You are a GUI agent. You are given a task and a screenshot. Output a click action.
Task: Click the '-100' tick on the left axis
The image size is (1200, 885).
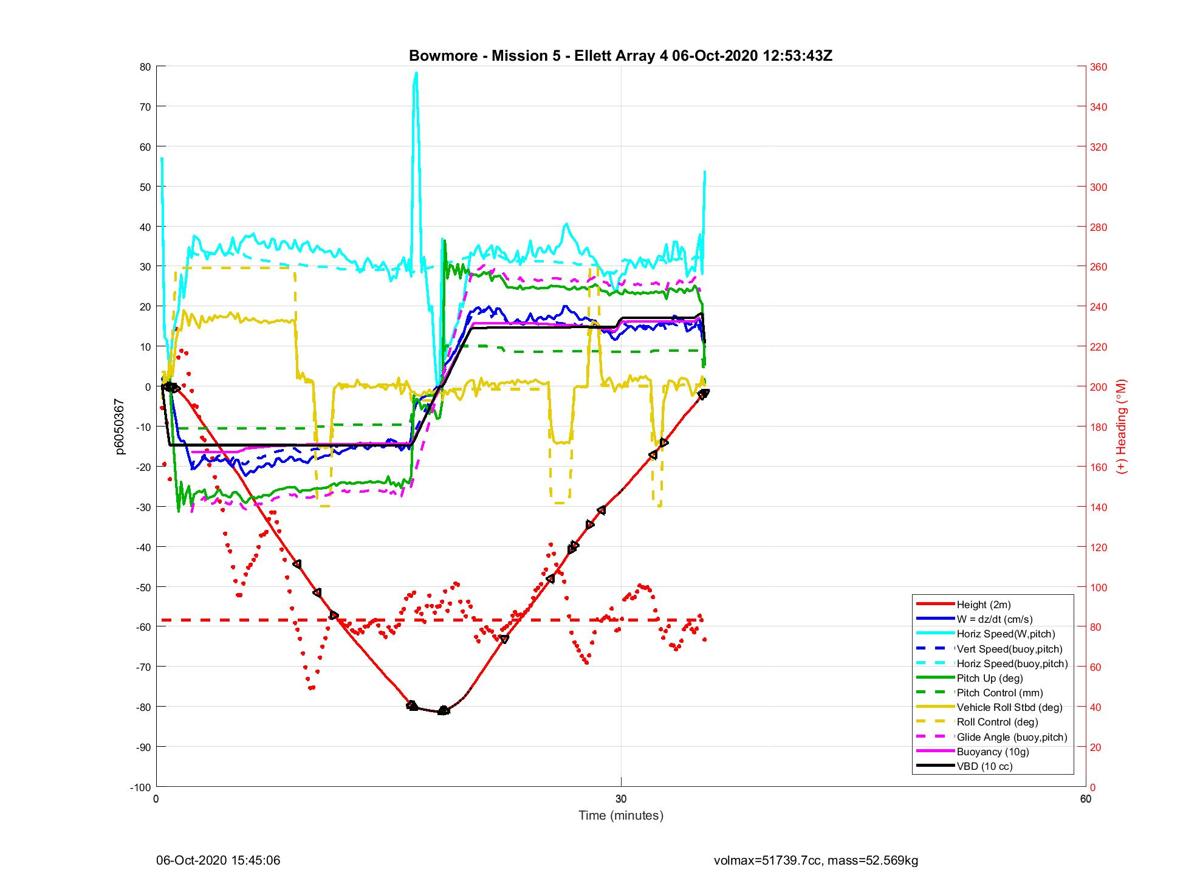139,787
